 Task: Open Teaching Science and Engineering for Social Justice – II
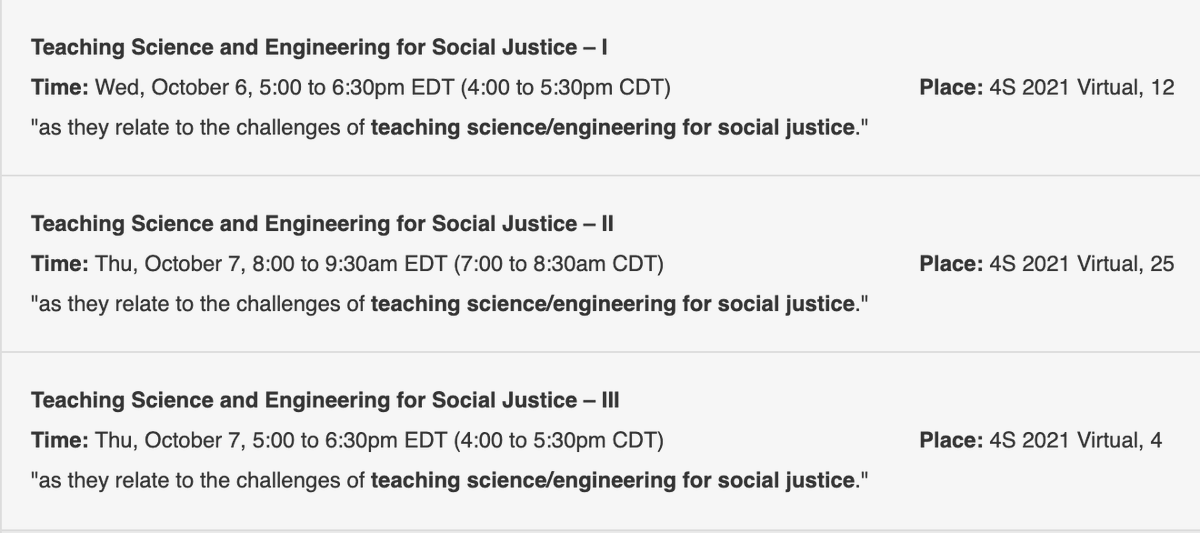(322, 224)
